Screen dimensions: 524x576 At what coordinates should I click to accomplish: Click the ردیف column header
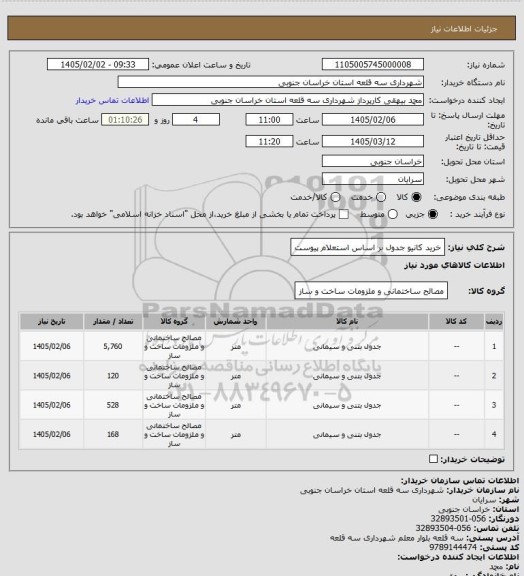494,321
